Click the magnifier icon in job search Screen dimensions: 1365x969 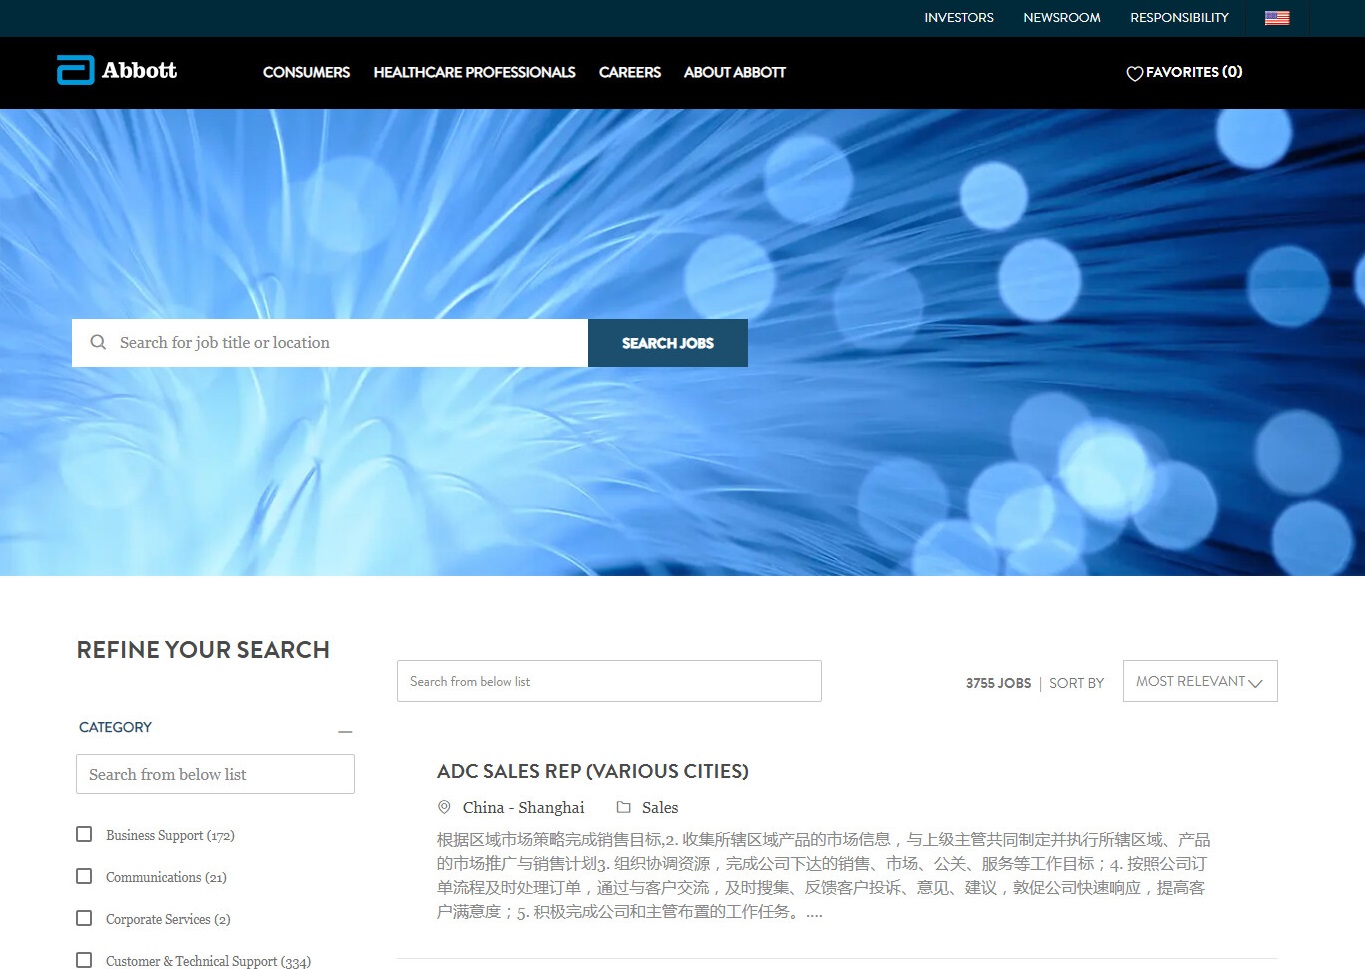(x=98, y=342)
